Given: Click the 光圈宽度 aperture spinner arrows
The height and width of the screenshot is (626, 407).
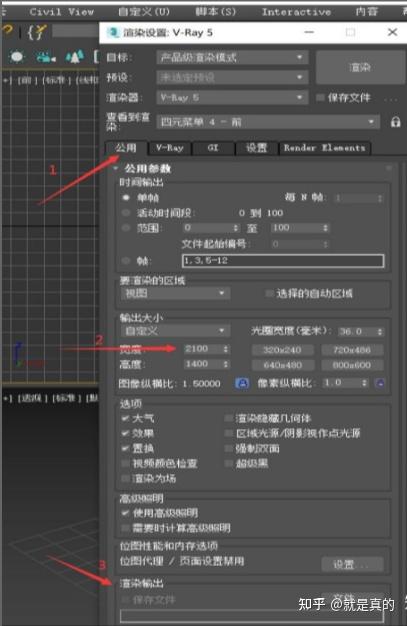Looking at the screenshot, I should (x=380, y=332).
